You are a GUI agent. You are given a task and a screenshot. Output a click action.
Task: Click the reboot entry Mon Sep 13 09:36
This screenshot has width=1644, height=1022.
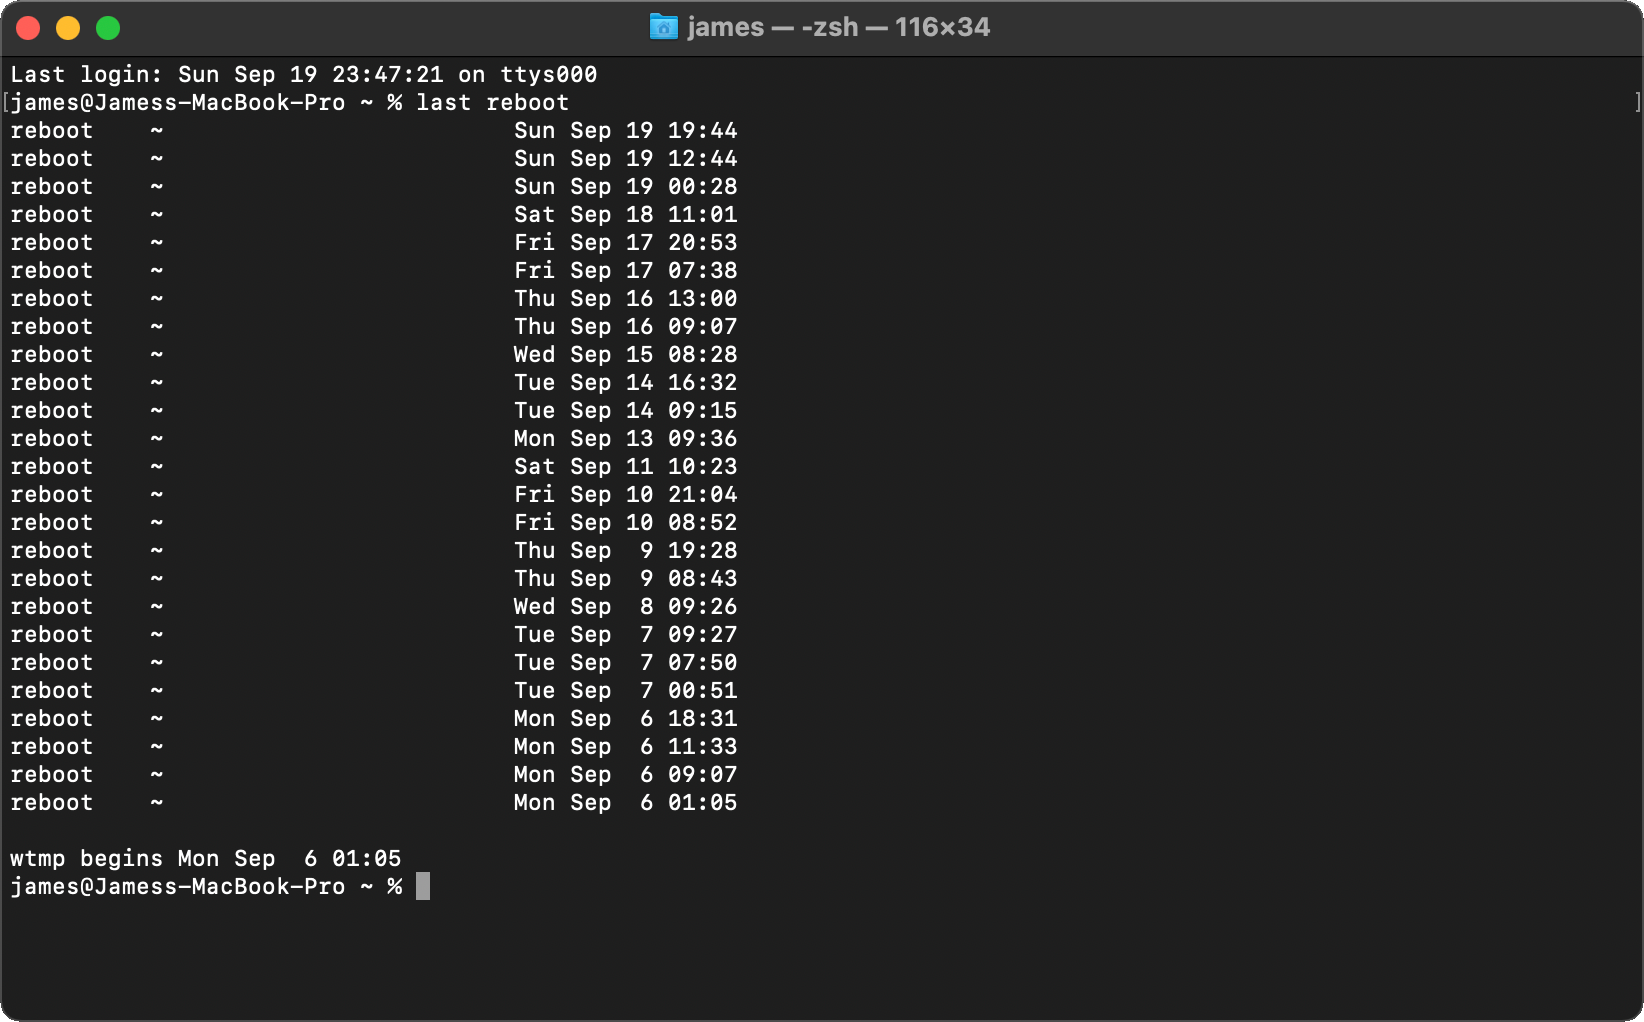[374, 439]
